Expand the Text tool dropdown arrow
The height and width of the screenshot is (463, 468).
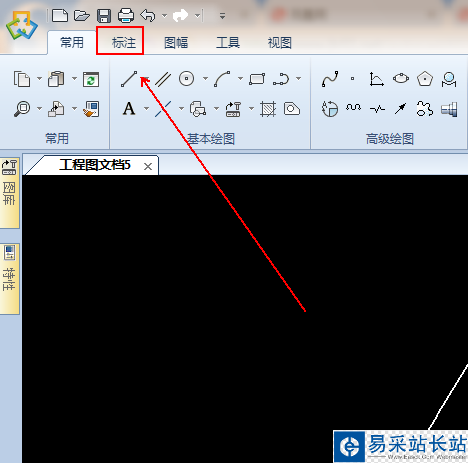[x=146, y=109]
